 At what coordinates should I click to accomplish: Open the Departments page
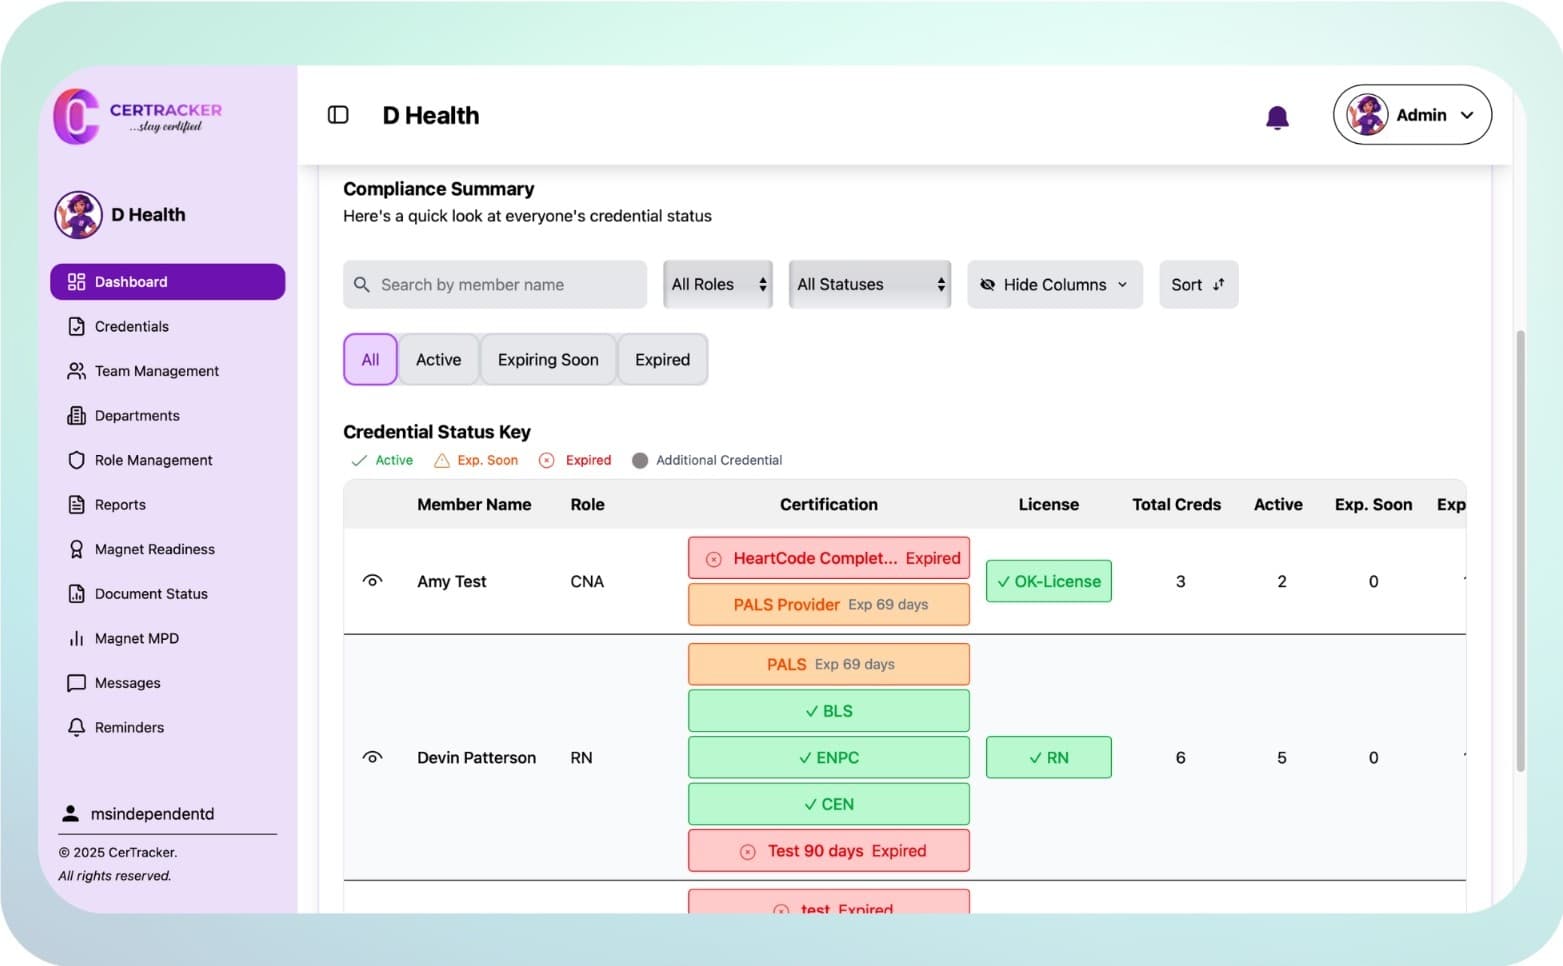(137, 415)
